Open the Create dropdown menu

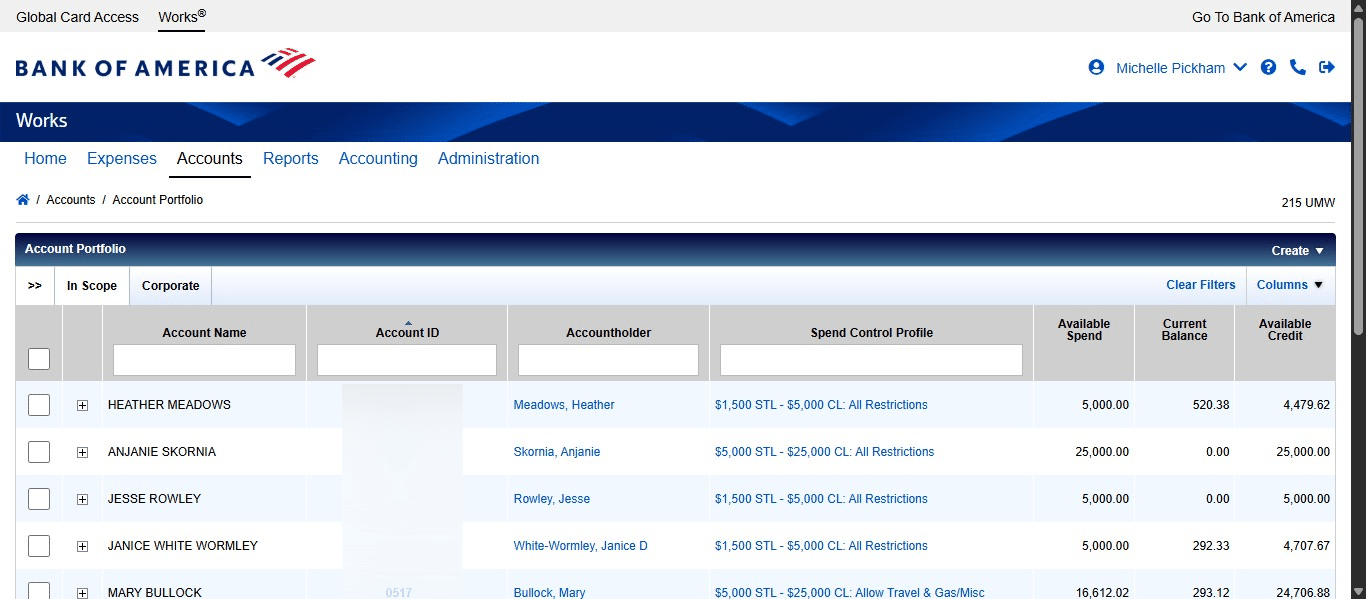point(1297,251)
